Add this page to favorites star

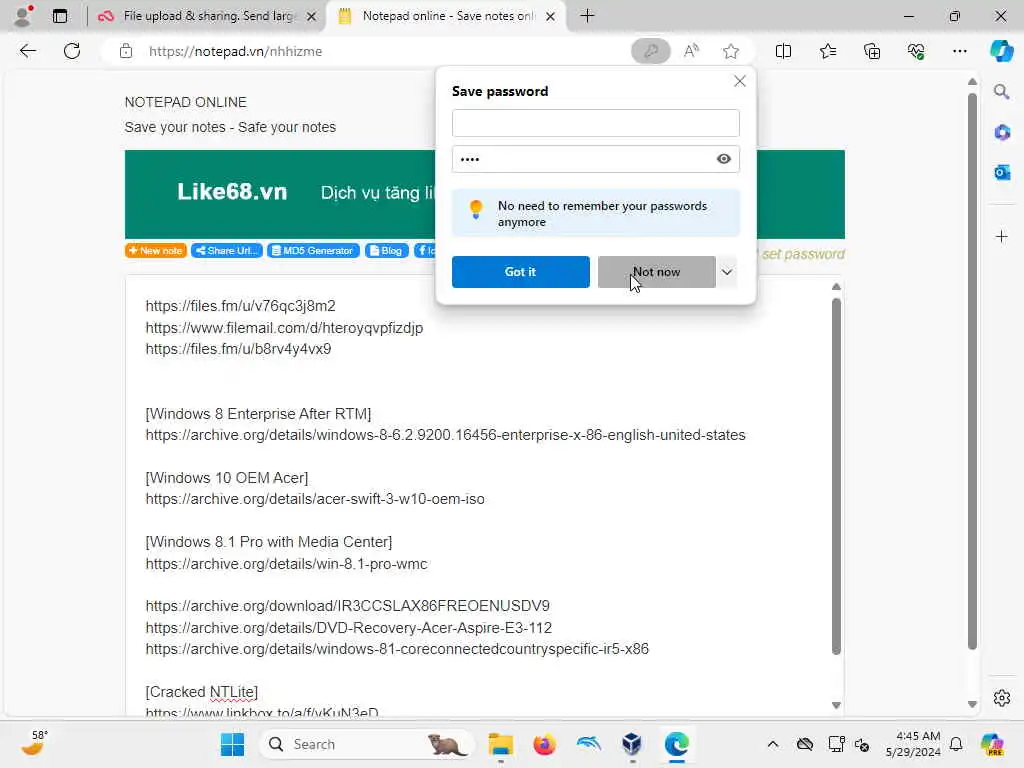[731, 51]
